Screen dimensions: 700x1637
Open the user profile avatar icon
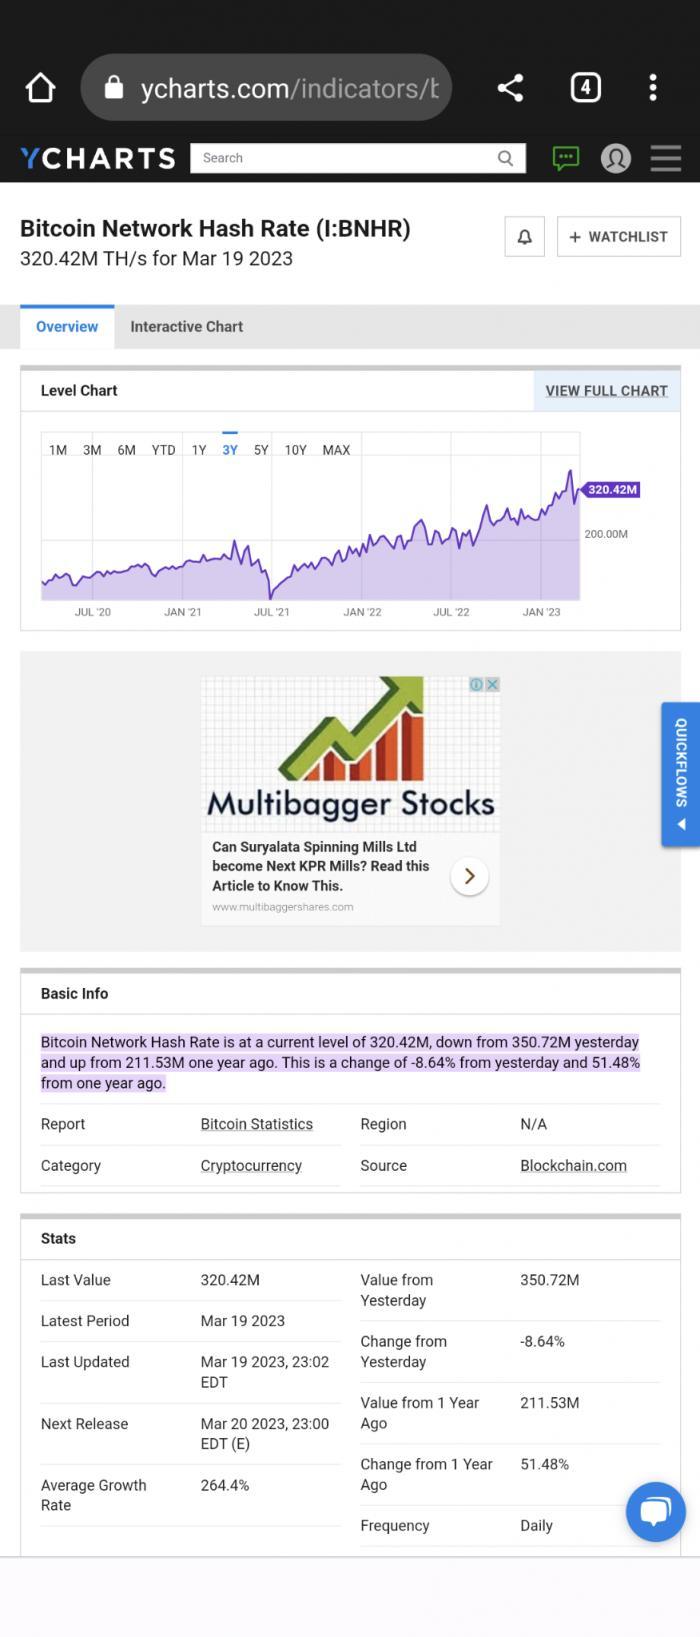(x=616, y=158)
